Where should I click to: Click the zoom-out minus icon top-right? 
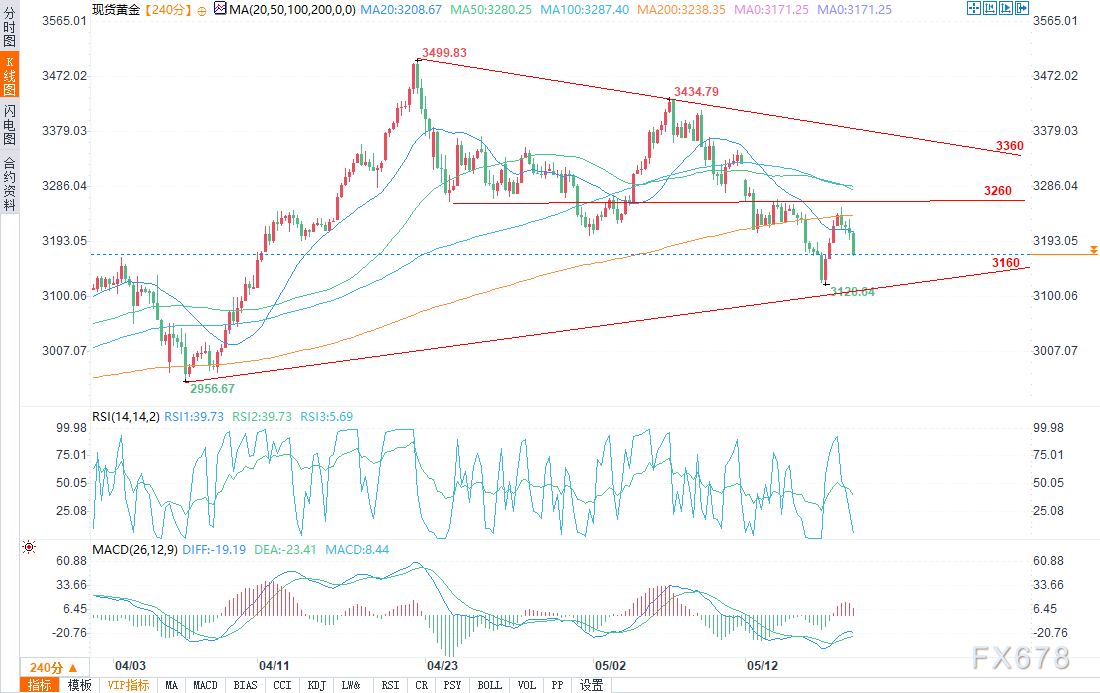point(992,9)
